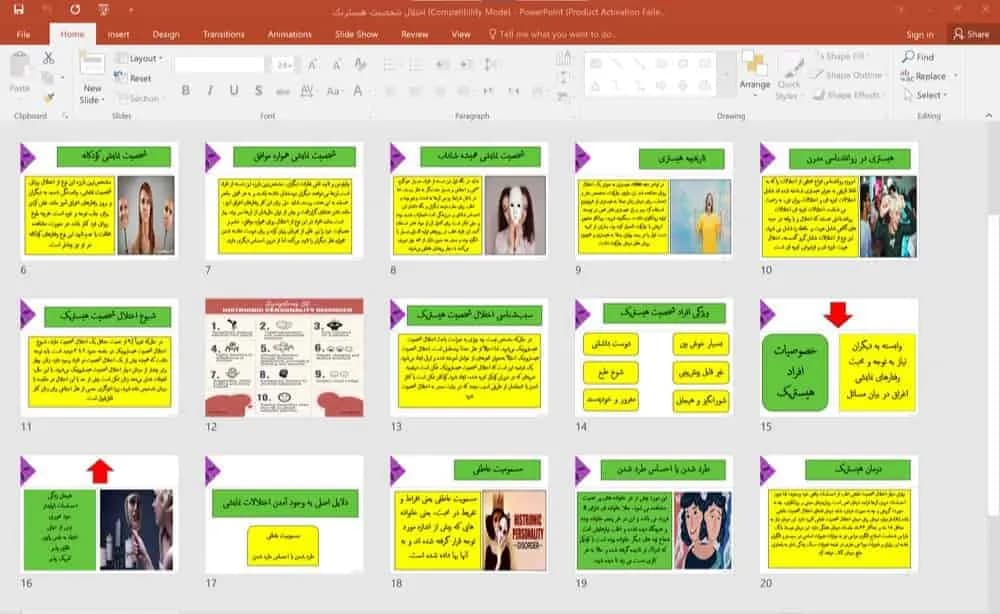Collapse the ribbon with the chevron arrow
This screenshot has height=614, width=1000.
click(x=989, y=115)
